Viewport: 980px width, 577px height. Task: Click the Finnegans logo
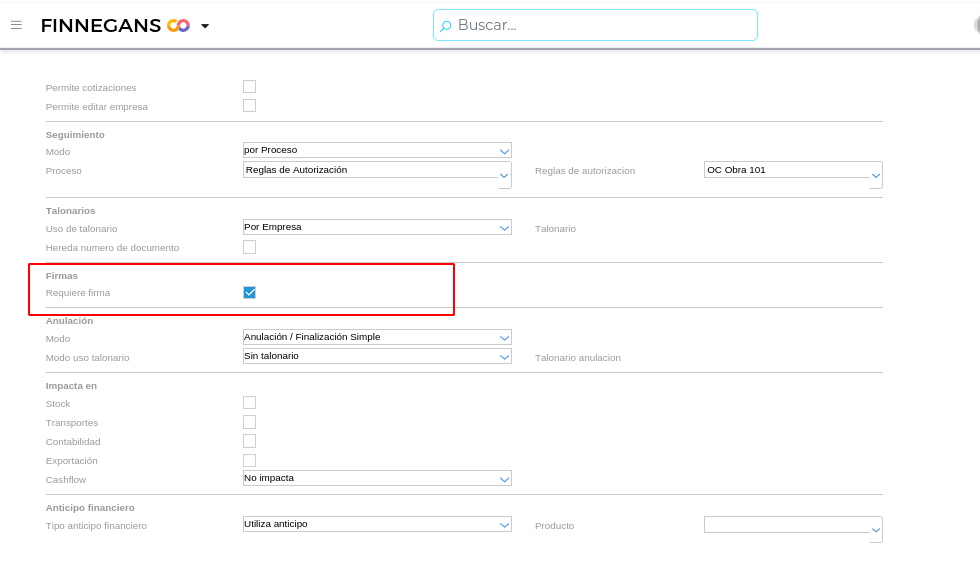(116, 26)
